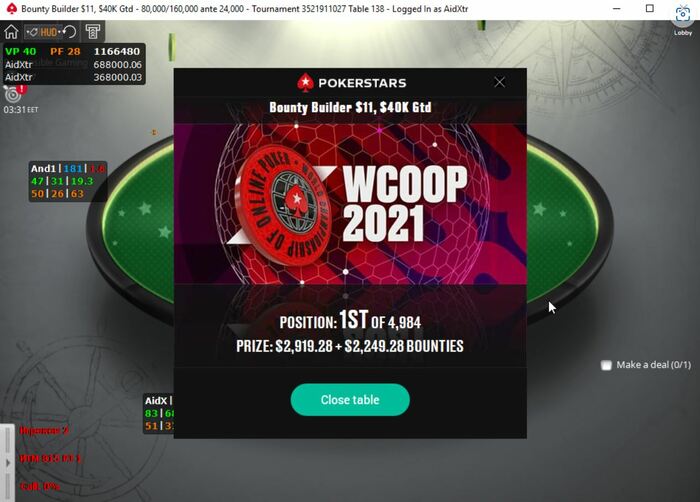Image resolution: width=700 pixels, height=502 pixels.
Task: Click the PokerStars spade logo in popup header
Action: 305,83
